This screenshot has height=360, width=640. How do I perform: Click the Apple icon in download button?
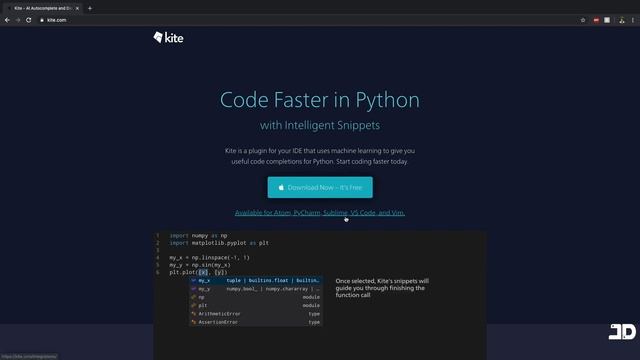coord(281,187)
